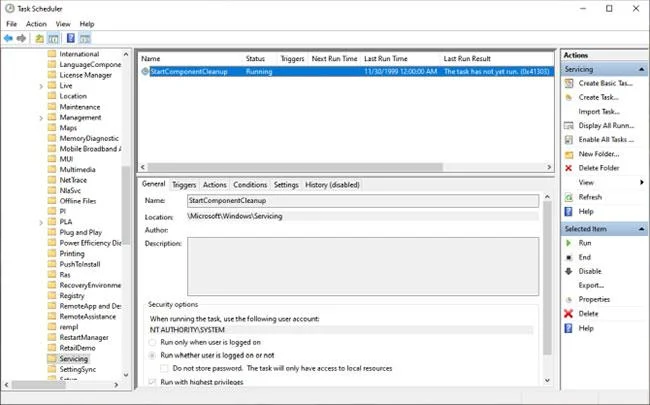The width and height of the screenshot is (650, 405).
Task: Click Delete under Selected Item
Action: (588, 314)
